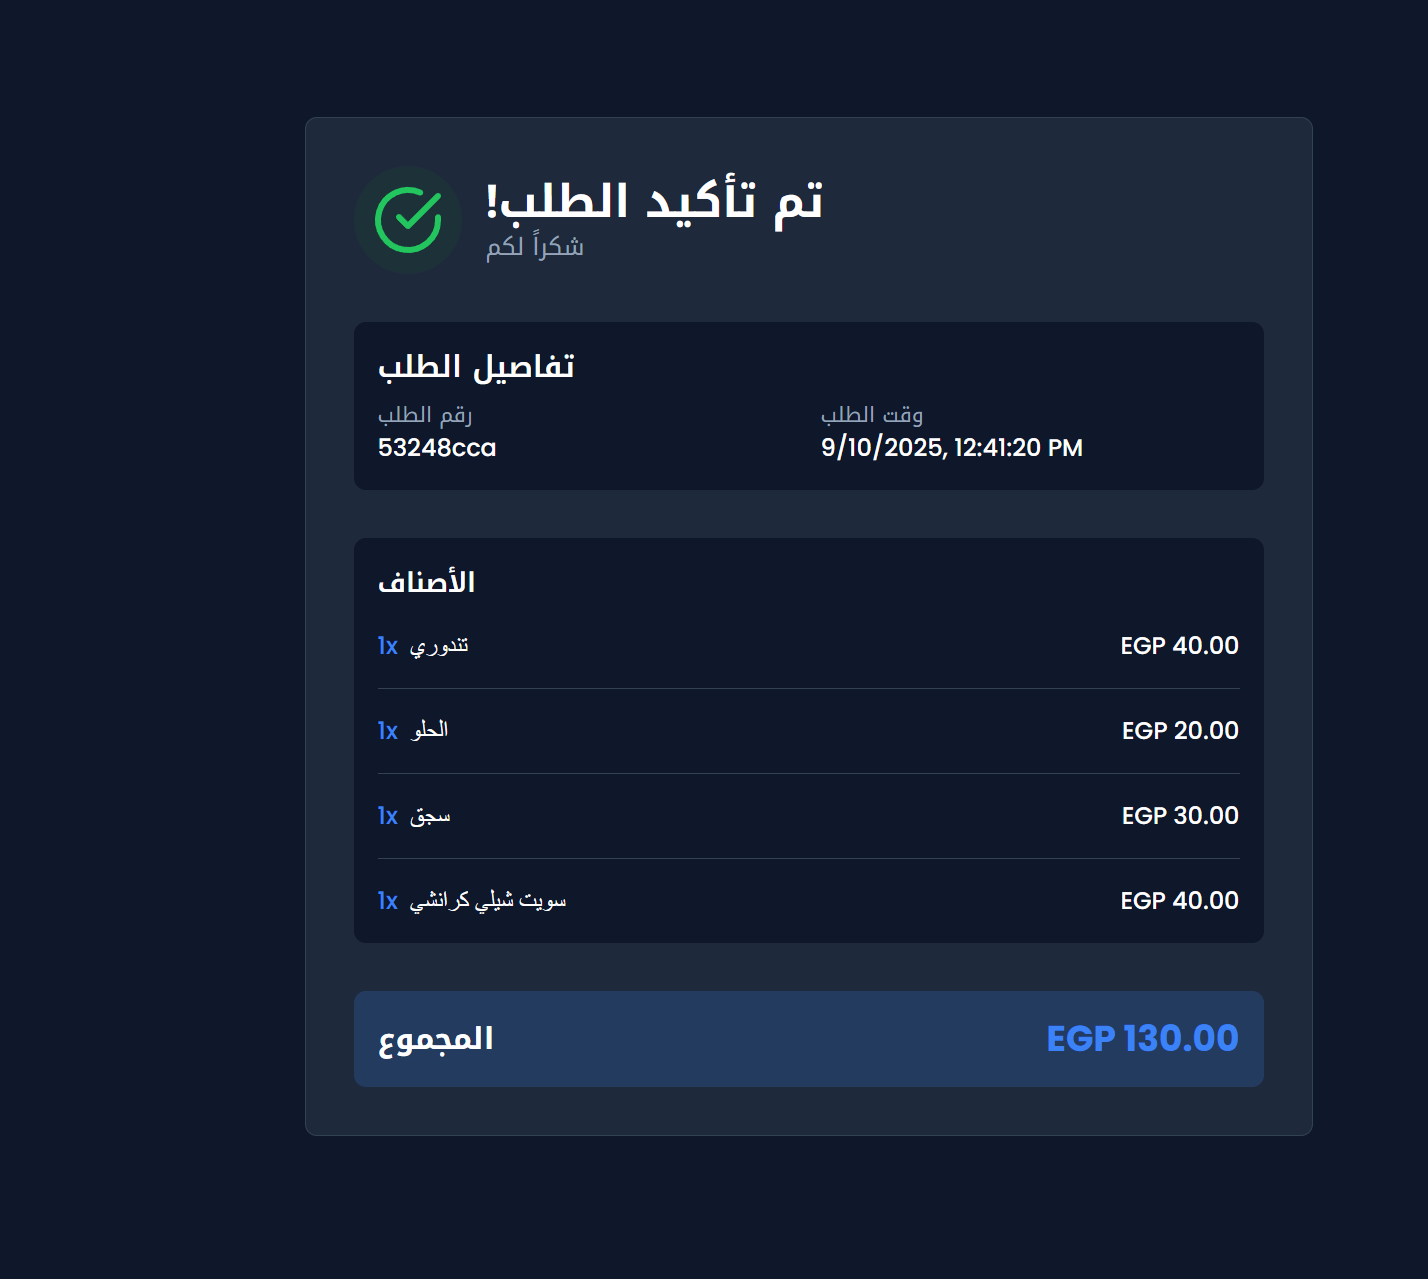Click the dessert item row name

pos(430,730)
